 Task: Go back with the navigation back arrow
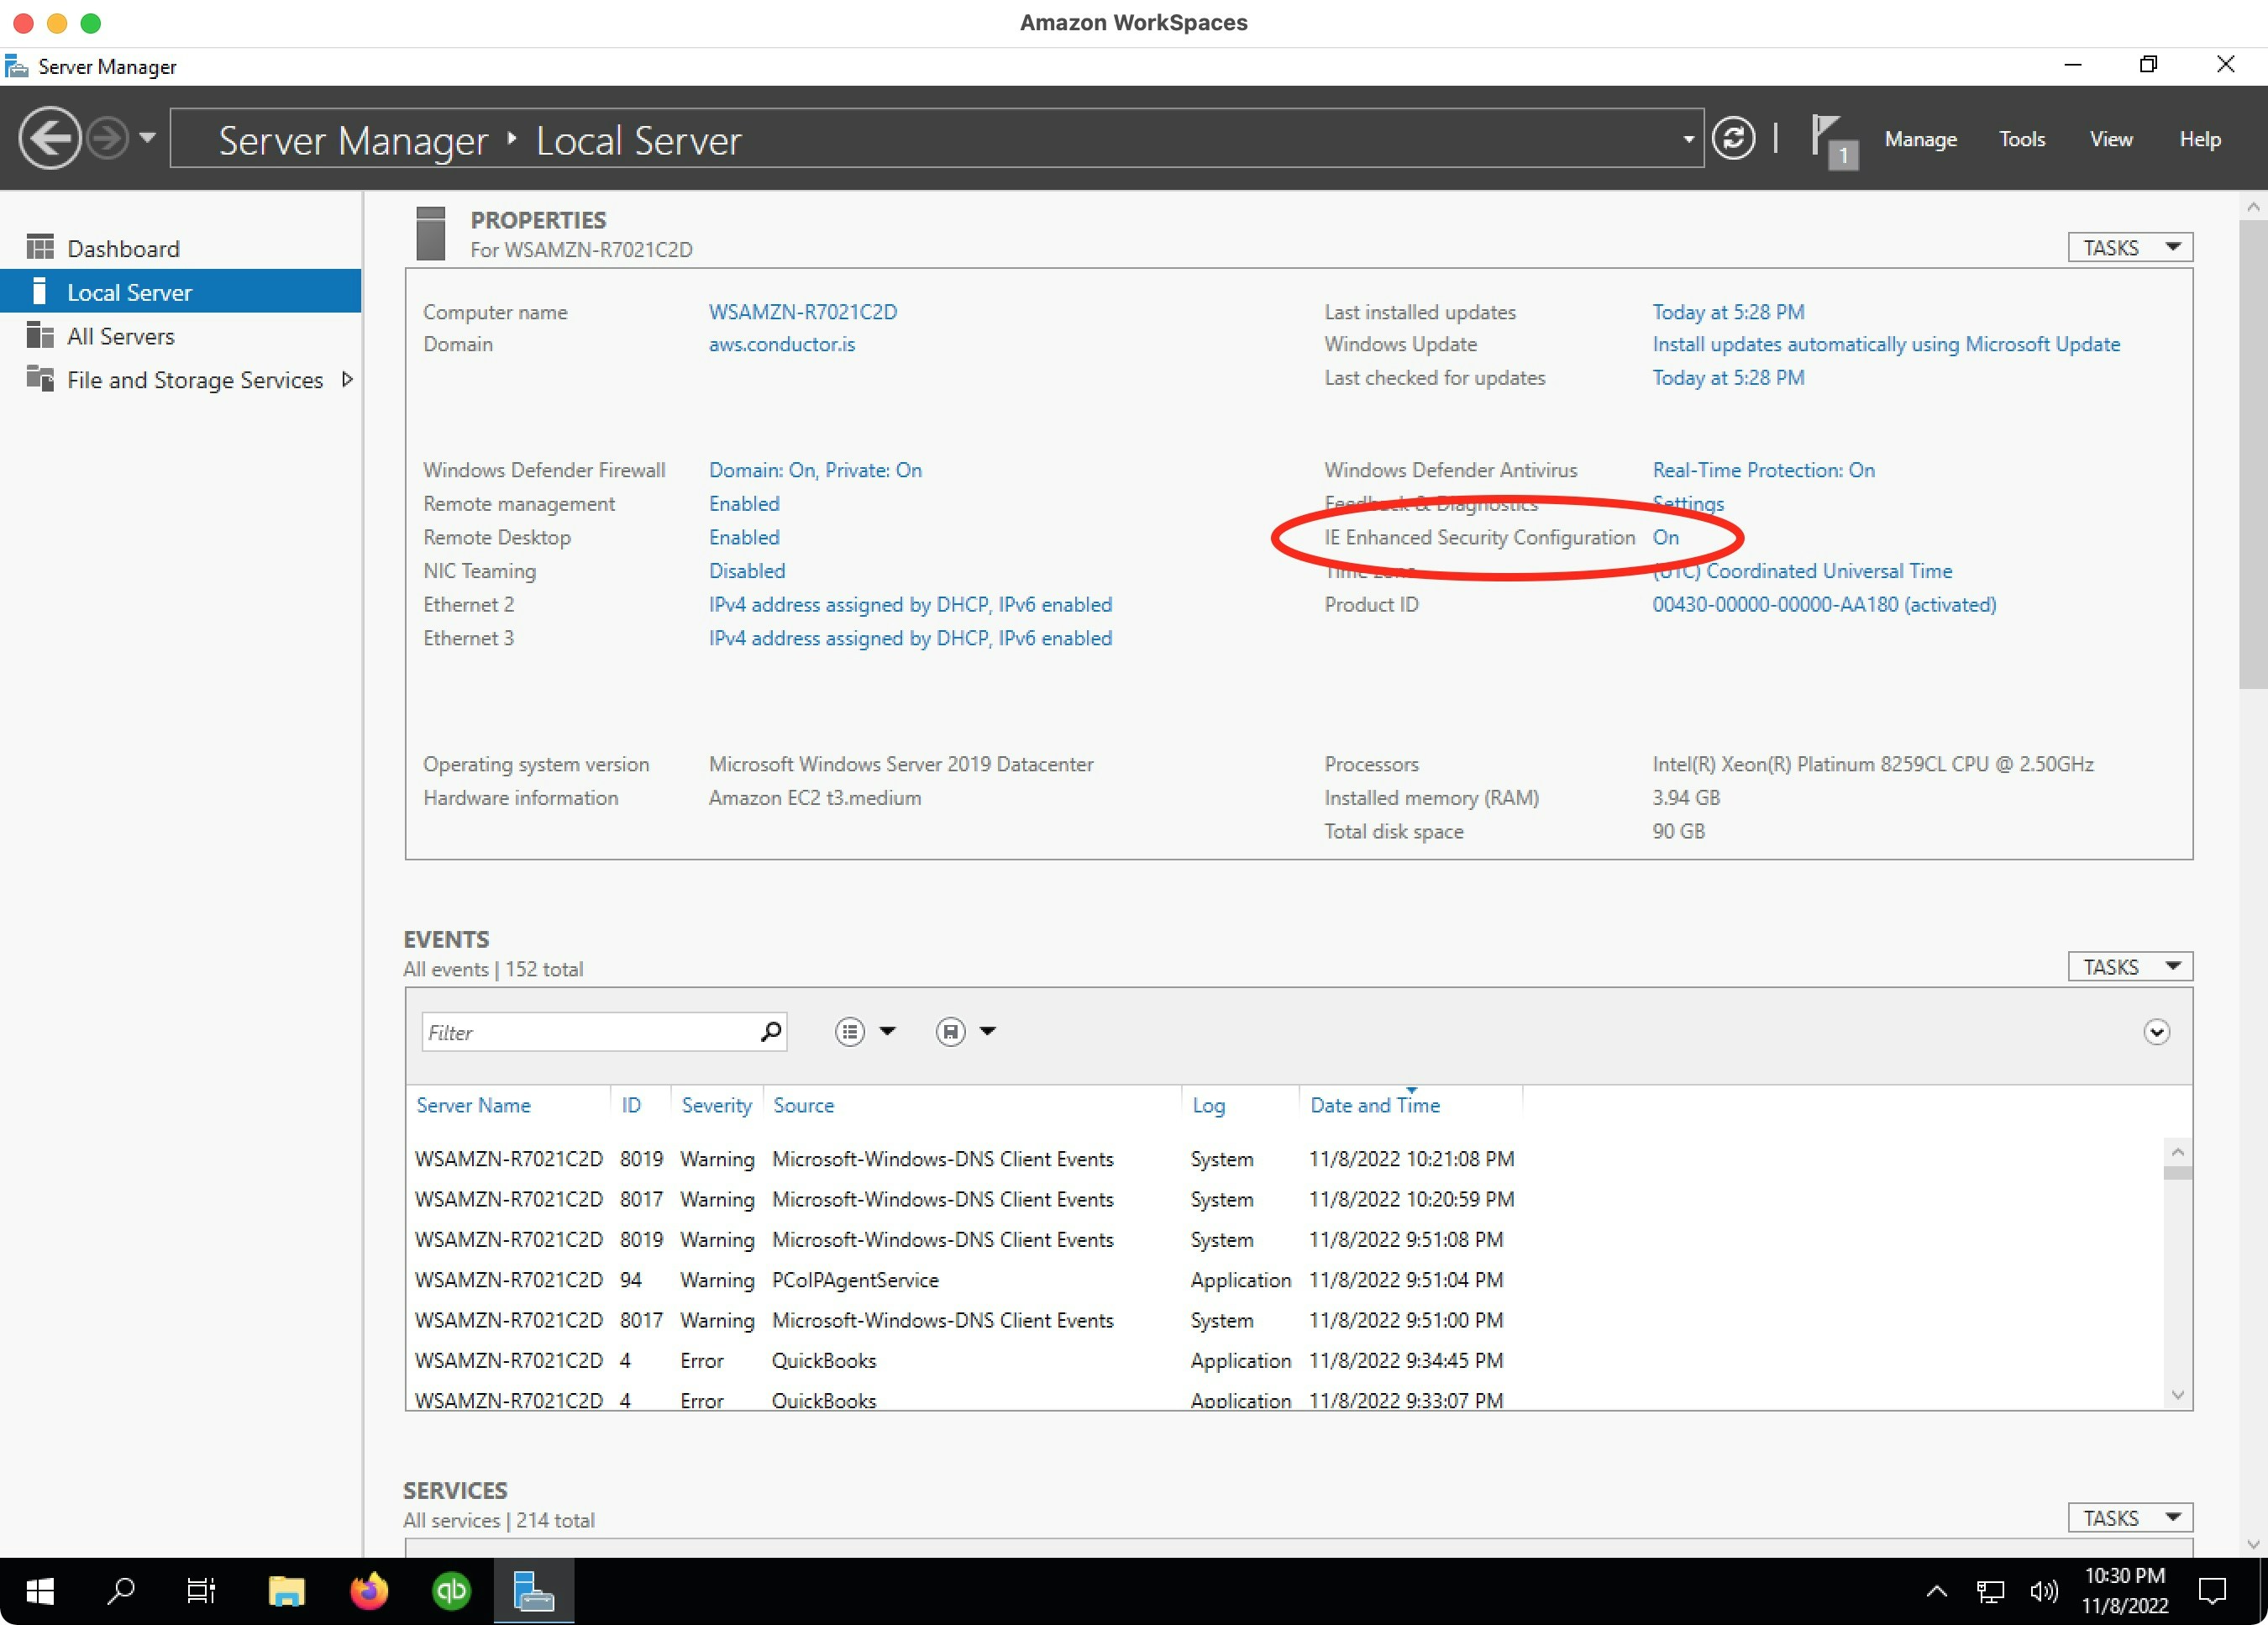coord(50,138)
